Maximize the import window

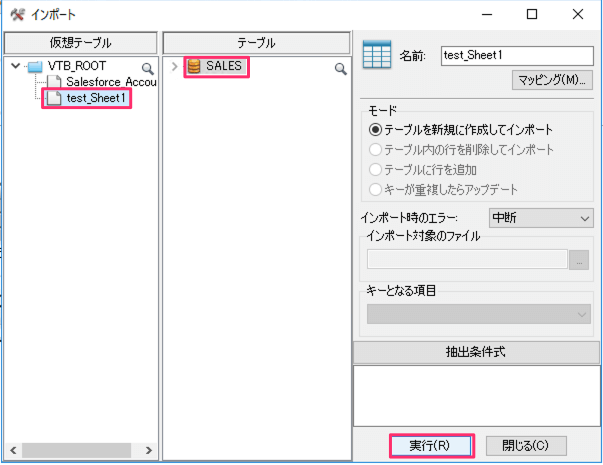click(532, 15)
